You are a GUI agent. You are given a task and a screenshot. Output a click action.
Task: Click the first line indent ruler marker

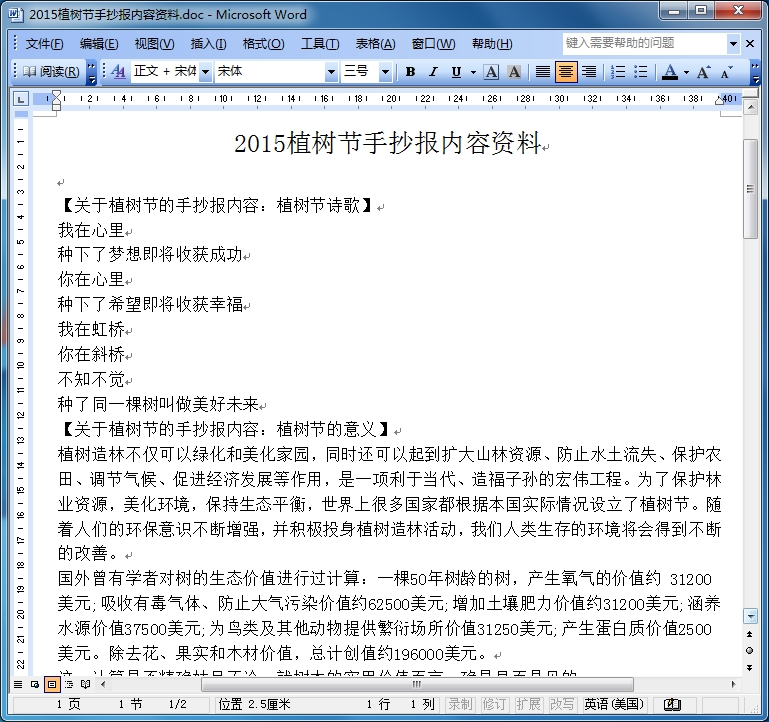pyautogui.click(x=56, y=94)
